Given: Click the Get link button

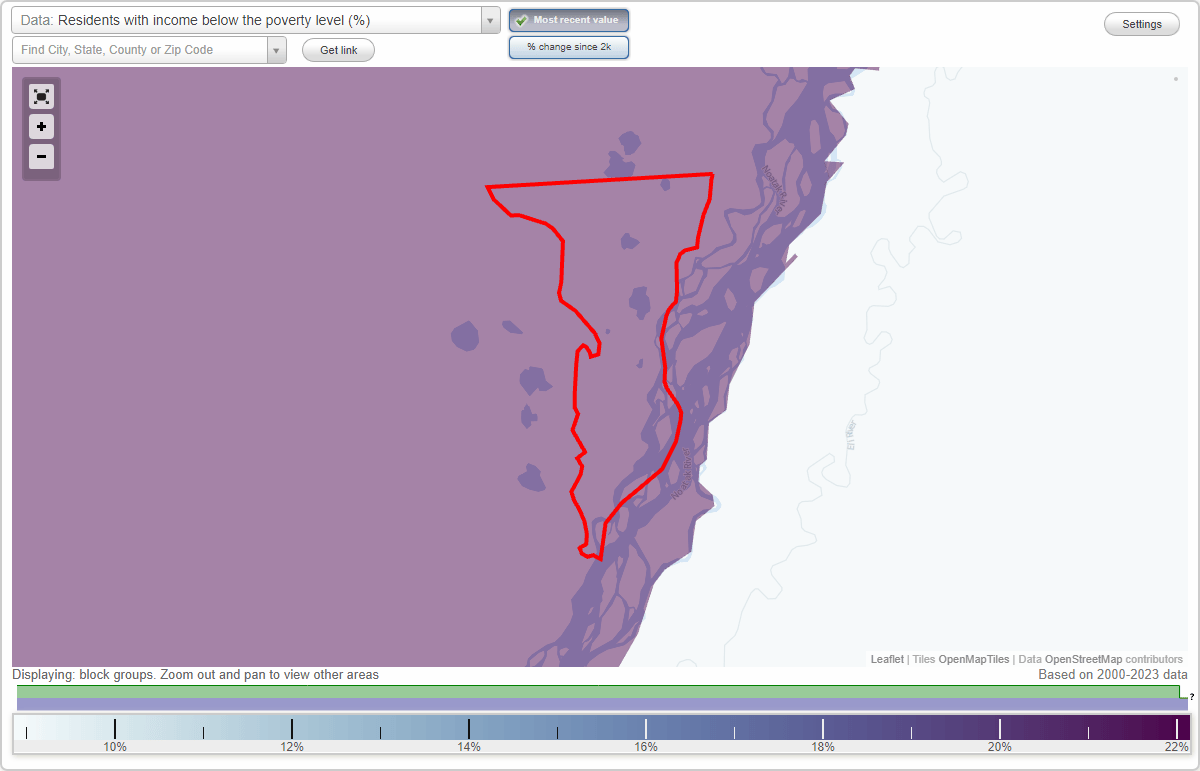Looking at the screenshot, I should point(338,50).
